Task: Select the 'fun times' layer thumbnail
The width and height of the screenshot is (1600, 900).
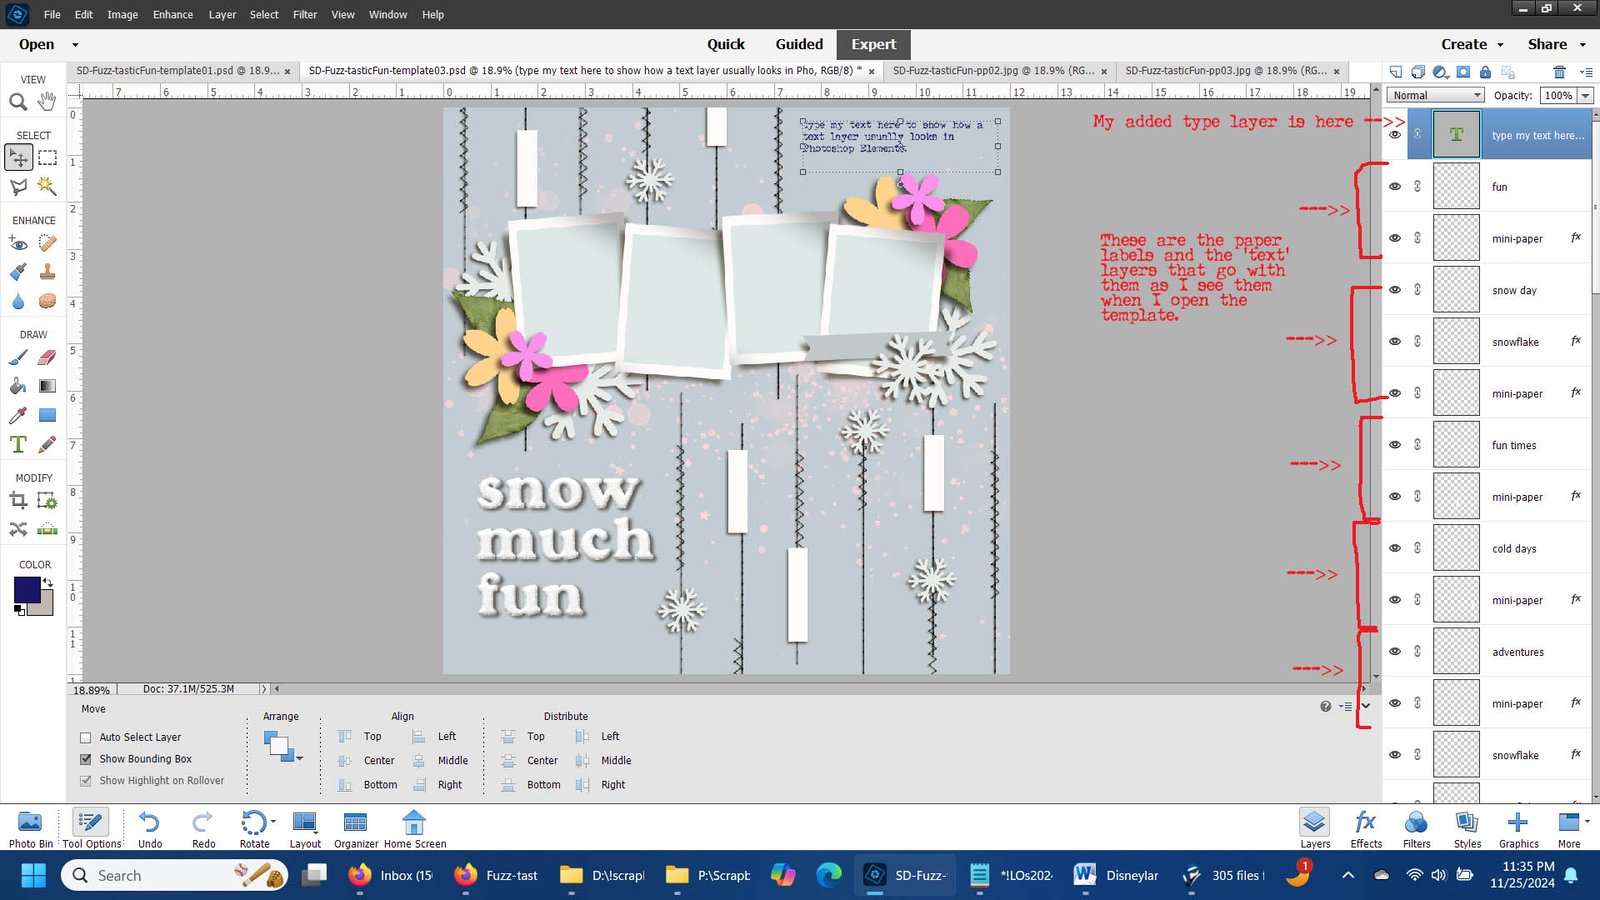Action: [x=1456, y=443]
